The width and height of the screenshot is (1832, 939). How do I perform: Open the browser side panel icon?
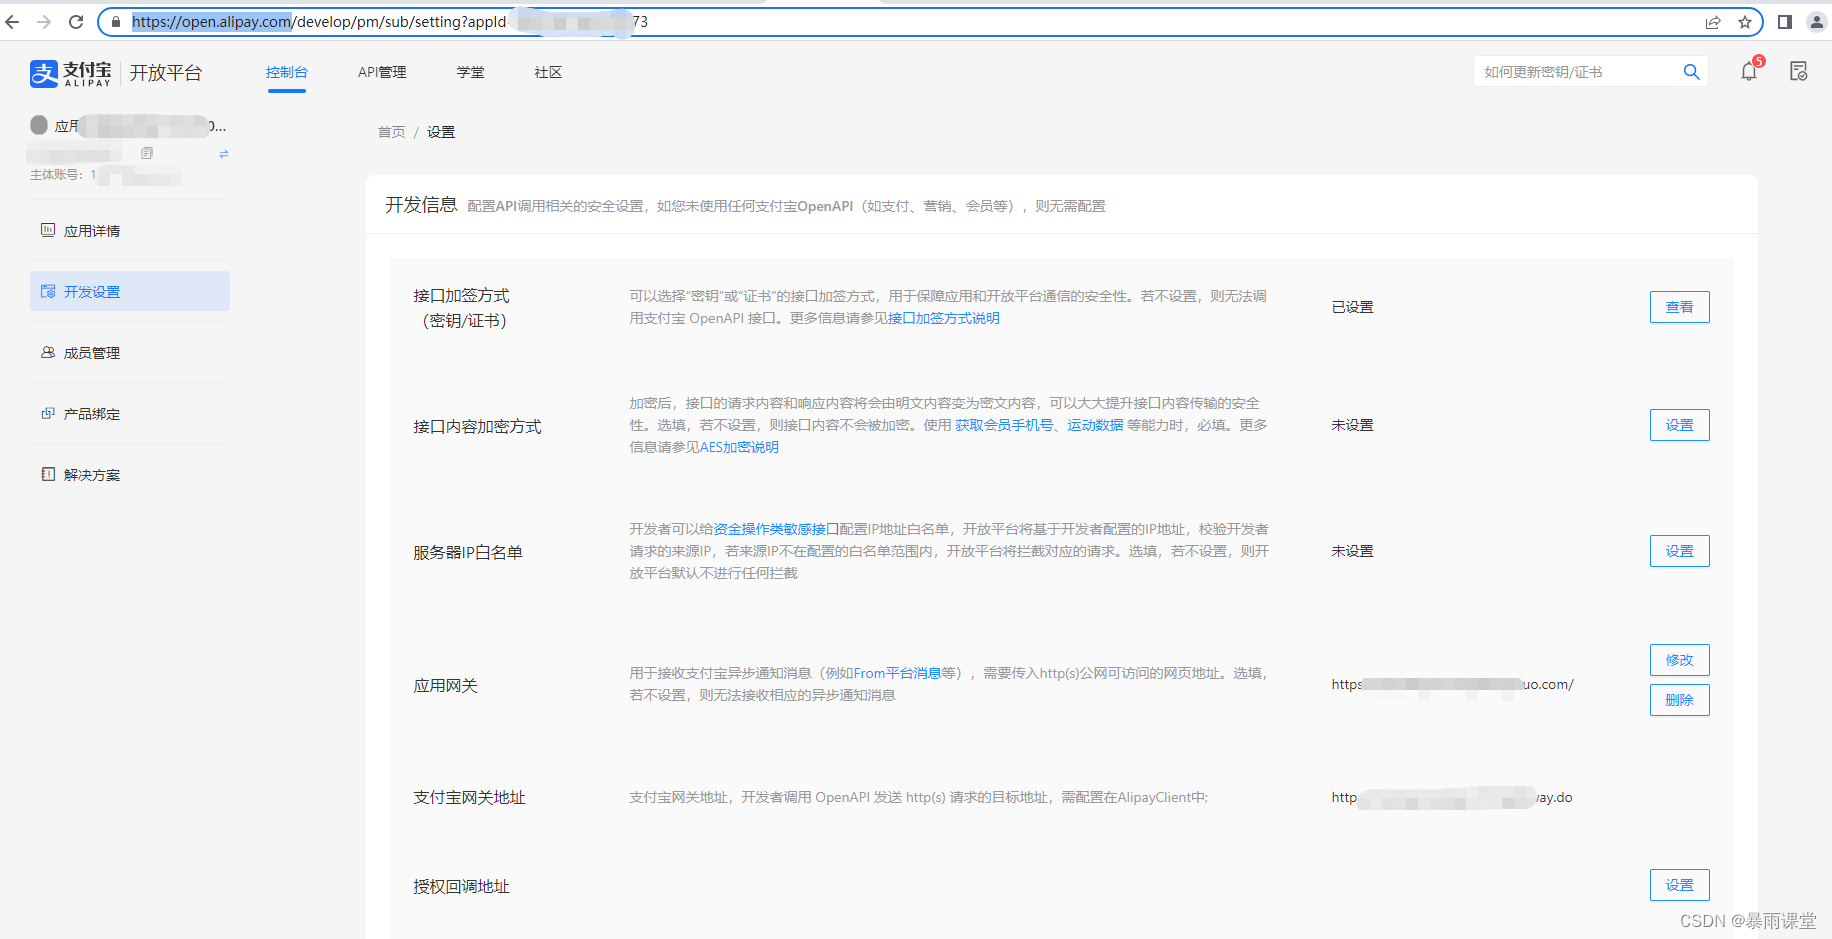click(x=1785, y=22)
